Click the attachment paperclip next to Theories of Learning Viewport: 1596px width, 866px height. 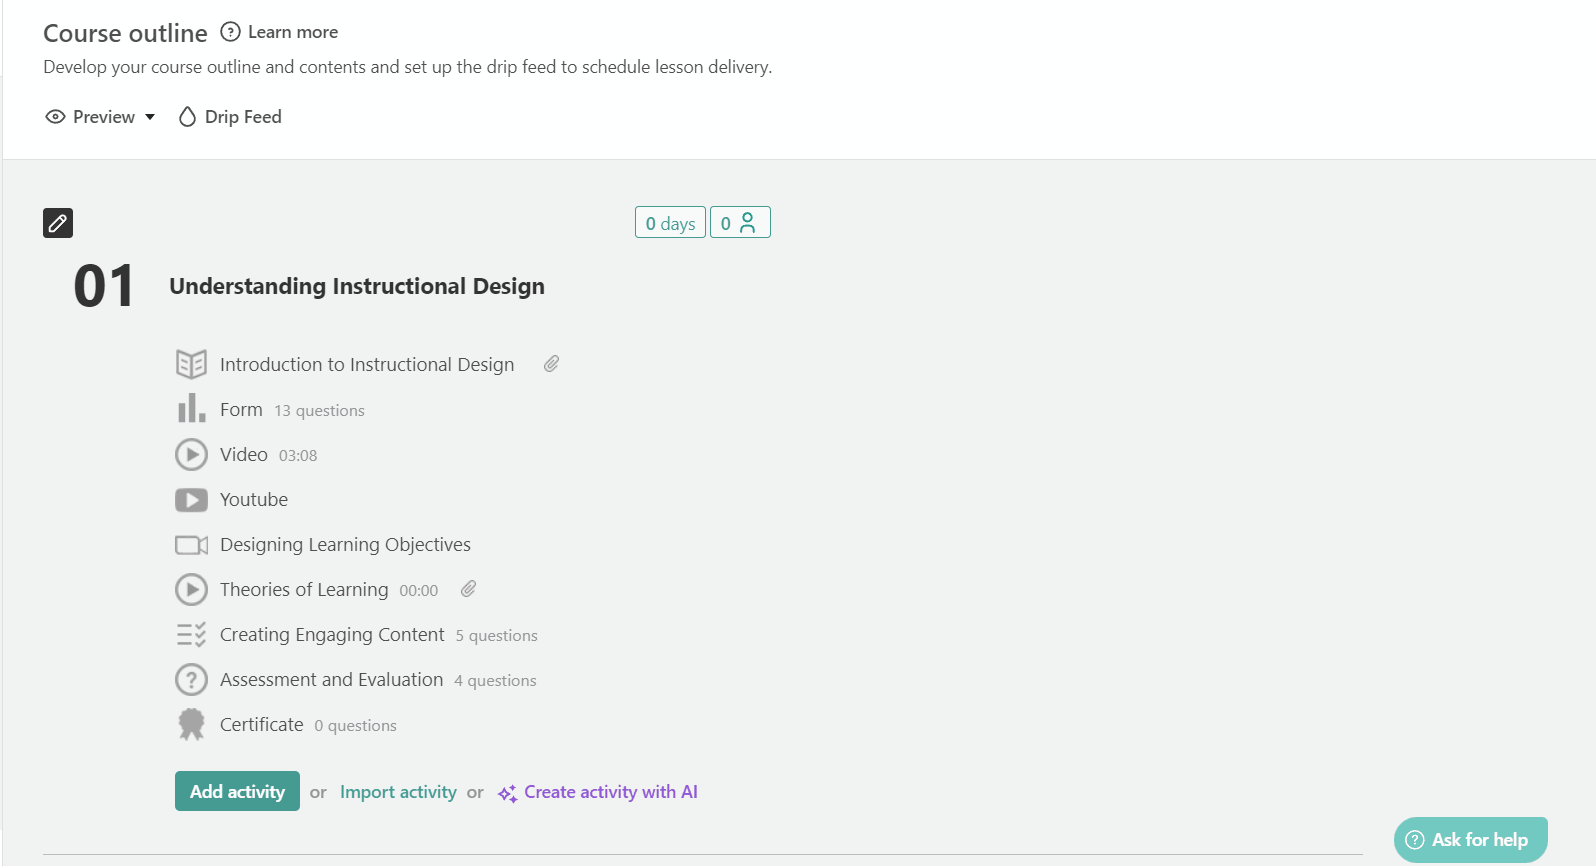pos(468,589)
